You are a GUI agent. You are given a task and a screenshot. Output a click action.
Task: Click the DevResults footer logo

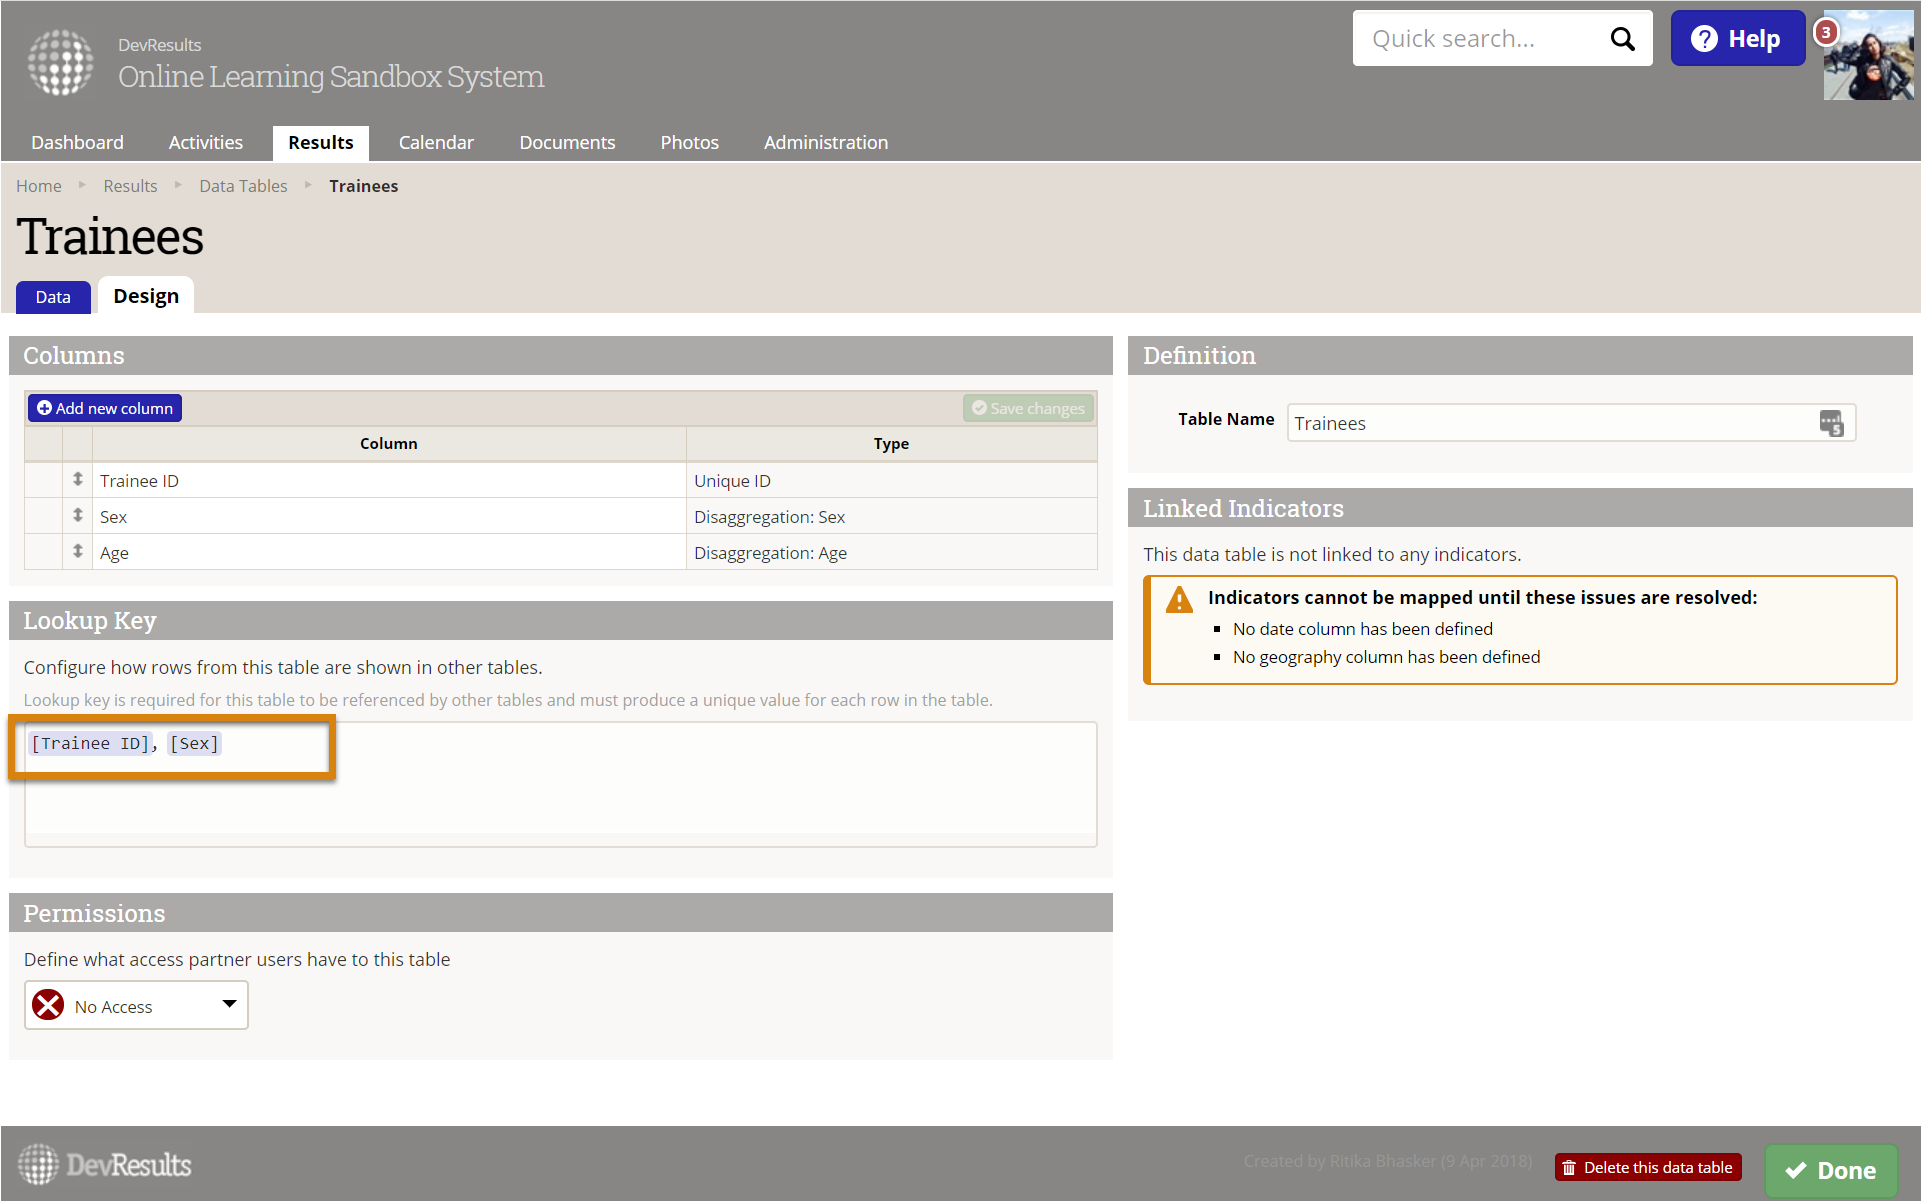(x=104, y=1165)
